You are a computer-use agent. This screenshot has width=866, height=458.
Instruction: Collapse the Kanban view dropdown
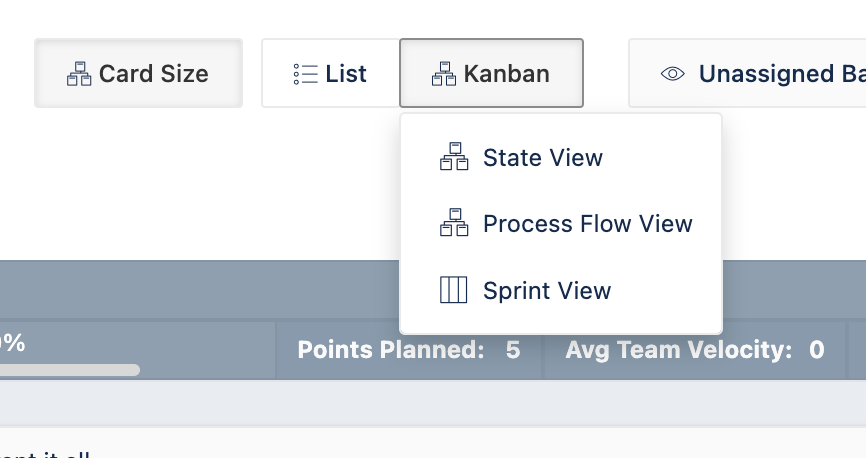tap(491, 73)
